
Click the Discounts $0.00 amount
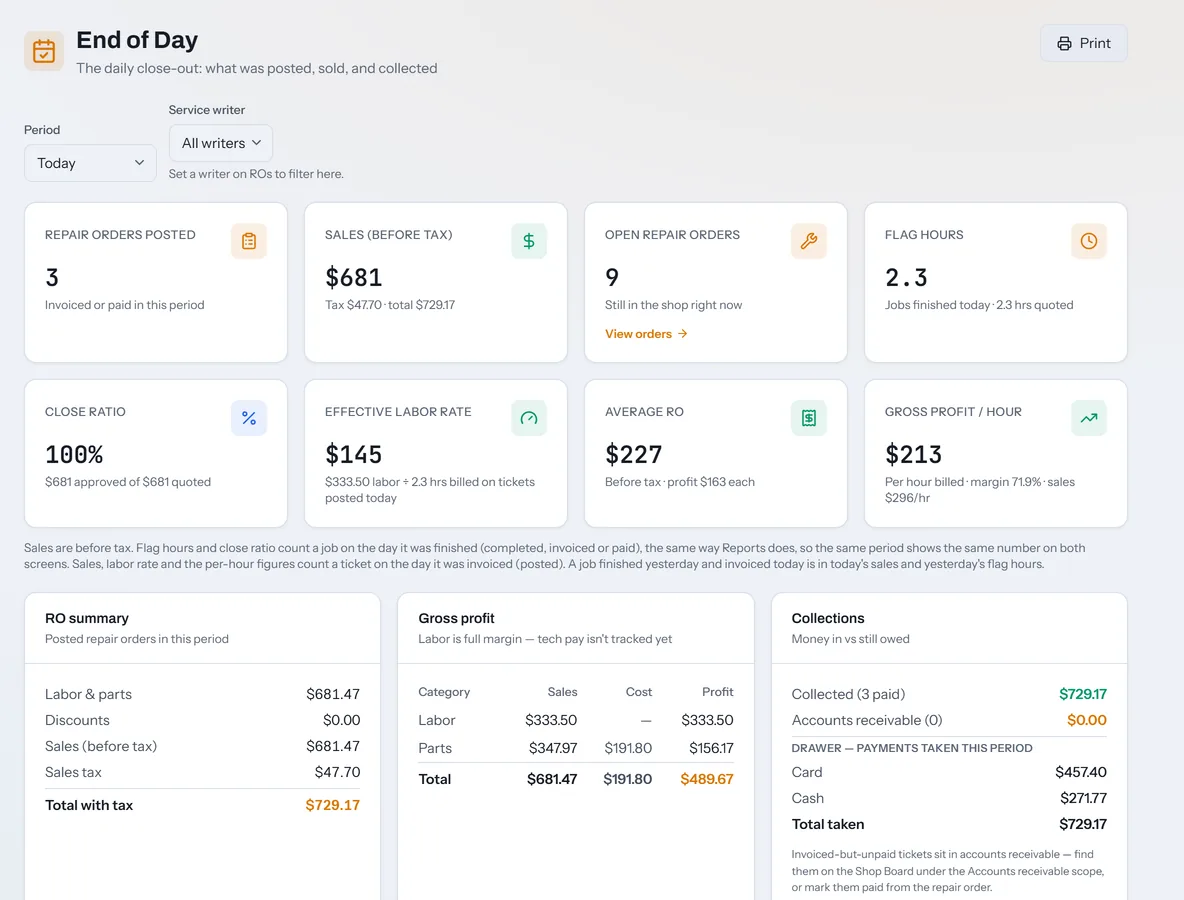coord(341,720)
